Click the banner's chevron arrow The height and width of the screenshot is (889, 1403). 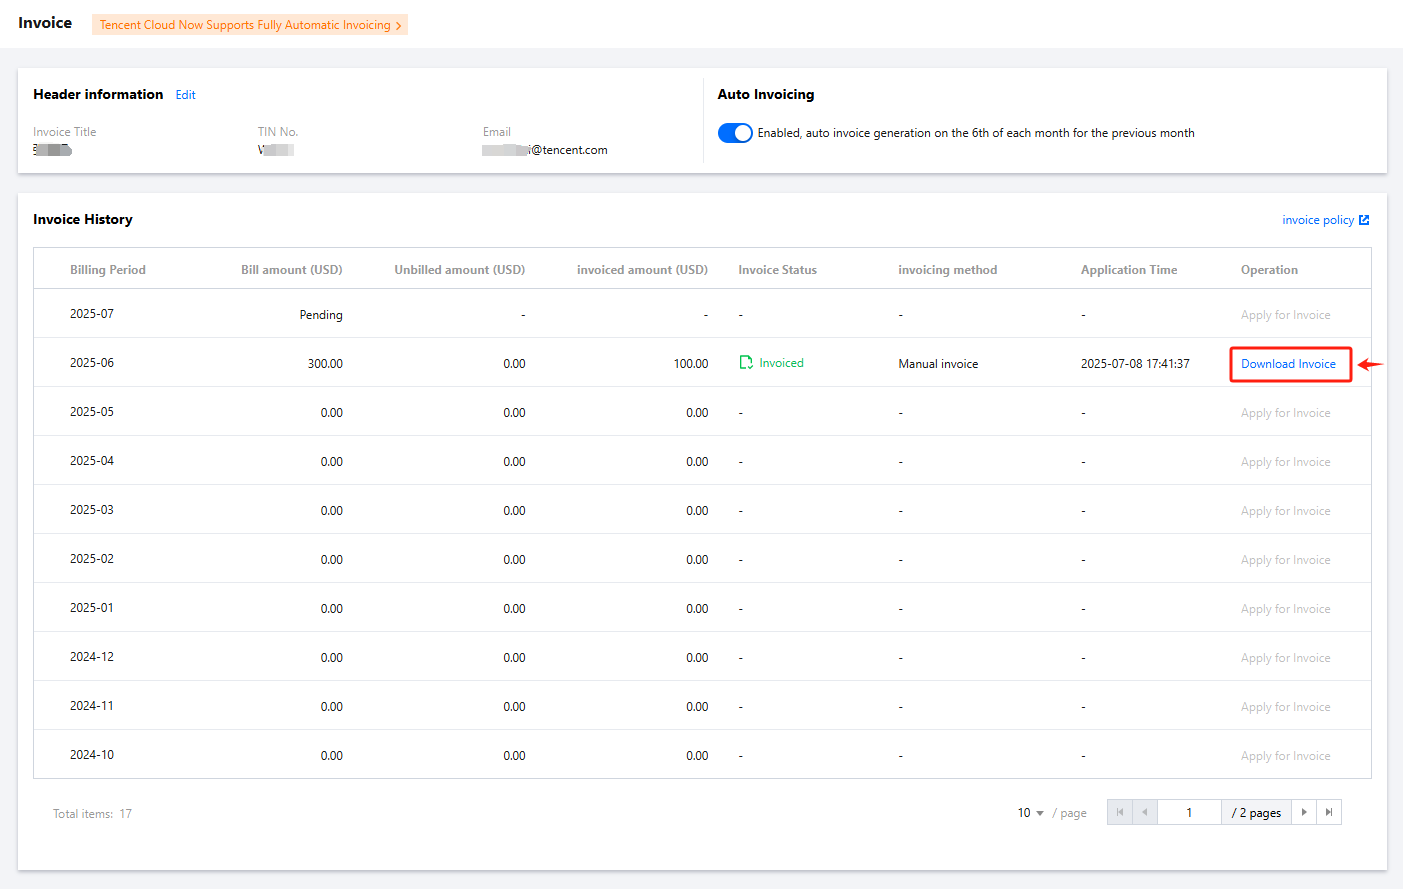click(x=398, y=26)
